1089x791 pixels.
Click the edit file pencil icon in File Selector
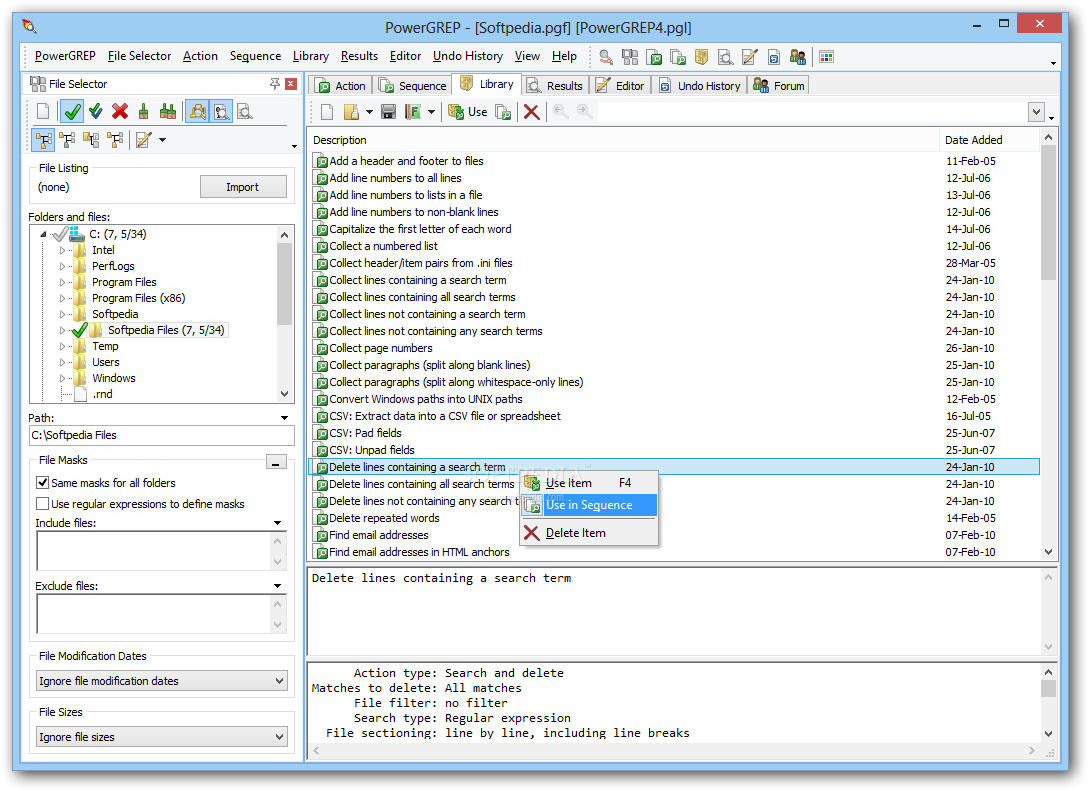pyautogui.click(x=144, y=140)
